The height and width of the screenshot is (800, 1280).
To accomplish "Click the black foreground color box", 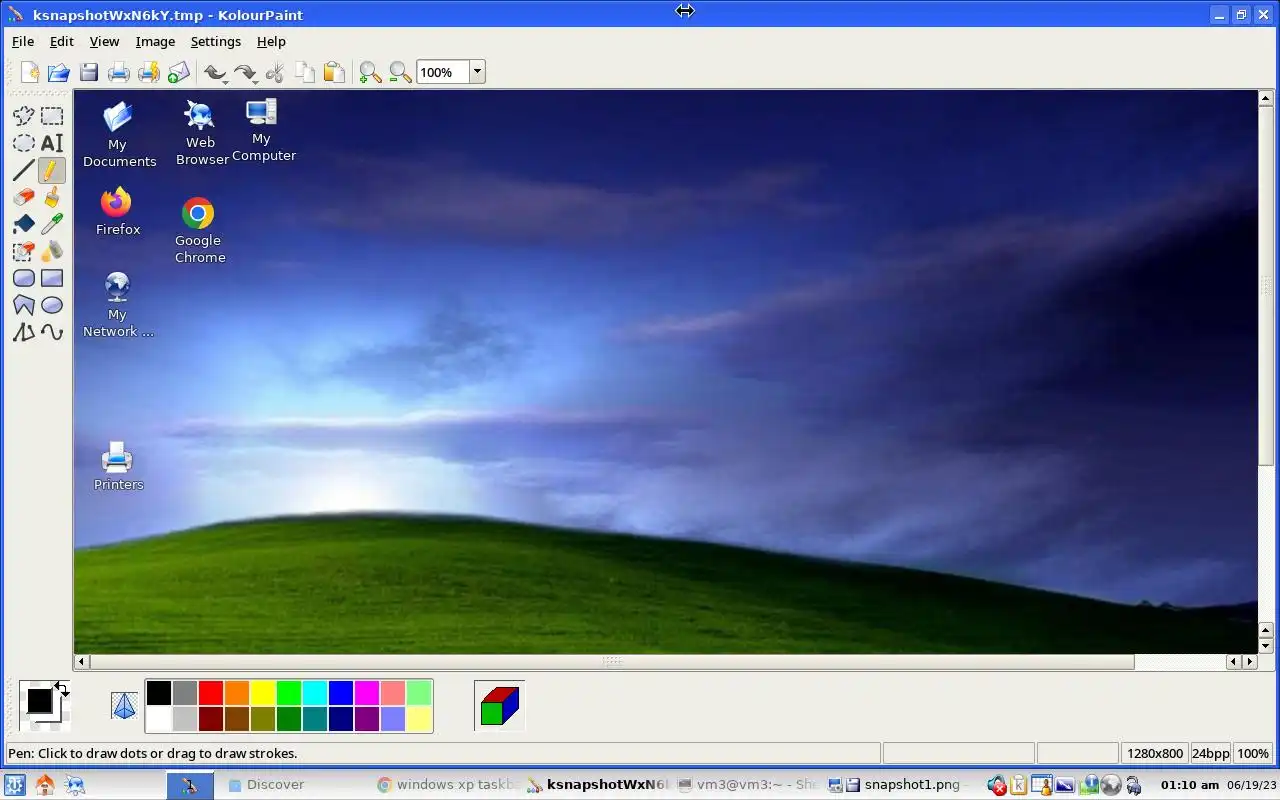I will point(39,700).
